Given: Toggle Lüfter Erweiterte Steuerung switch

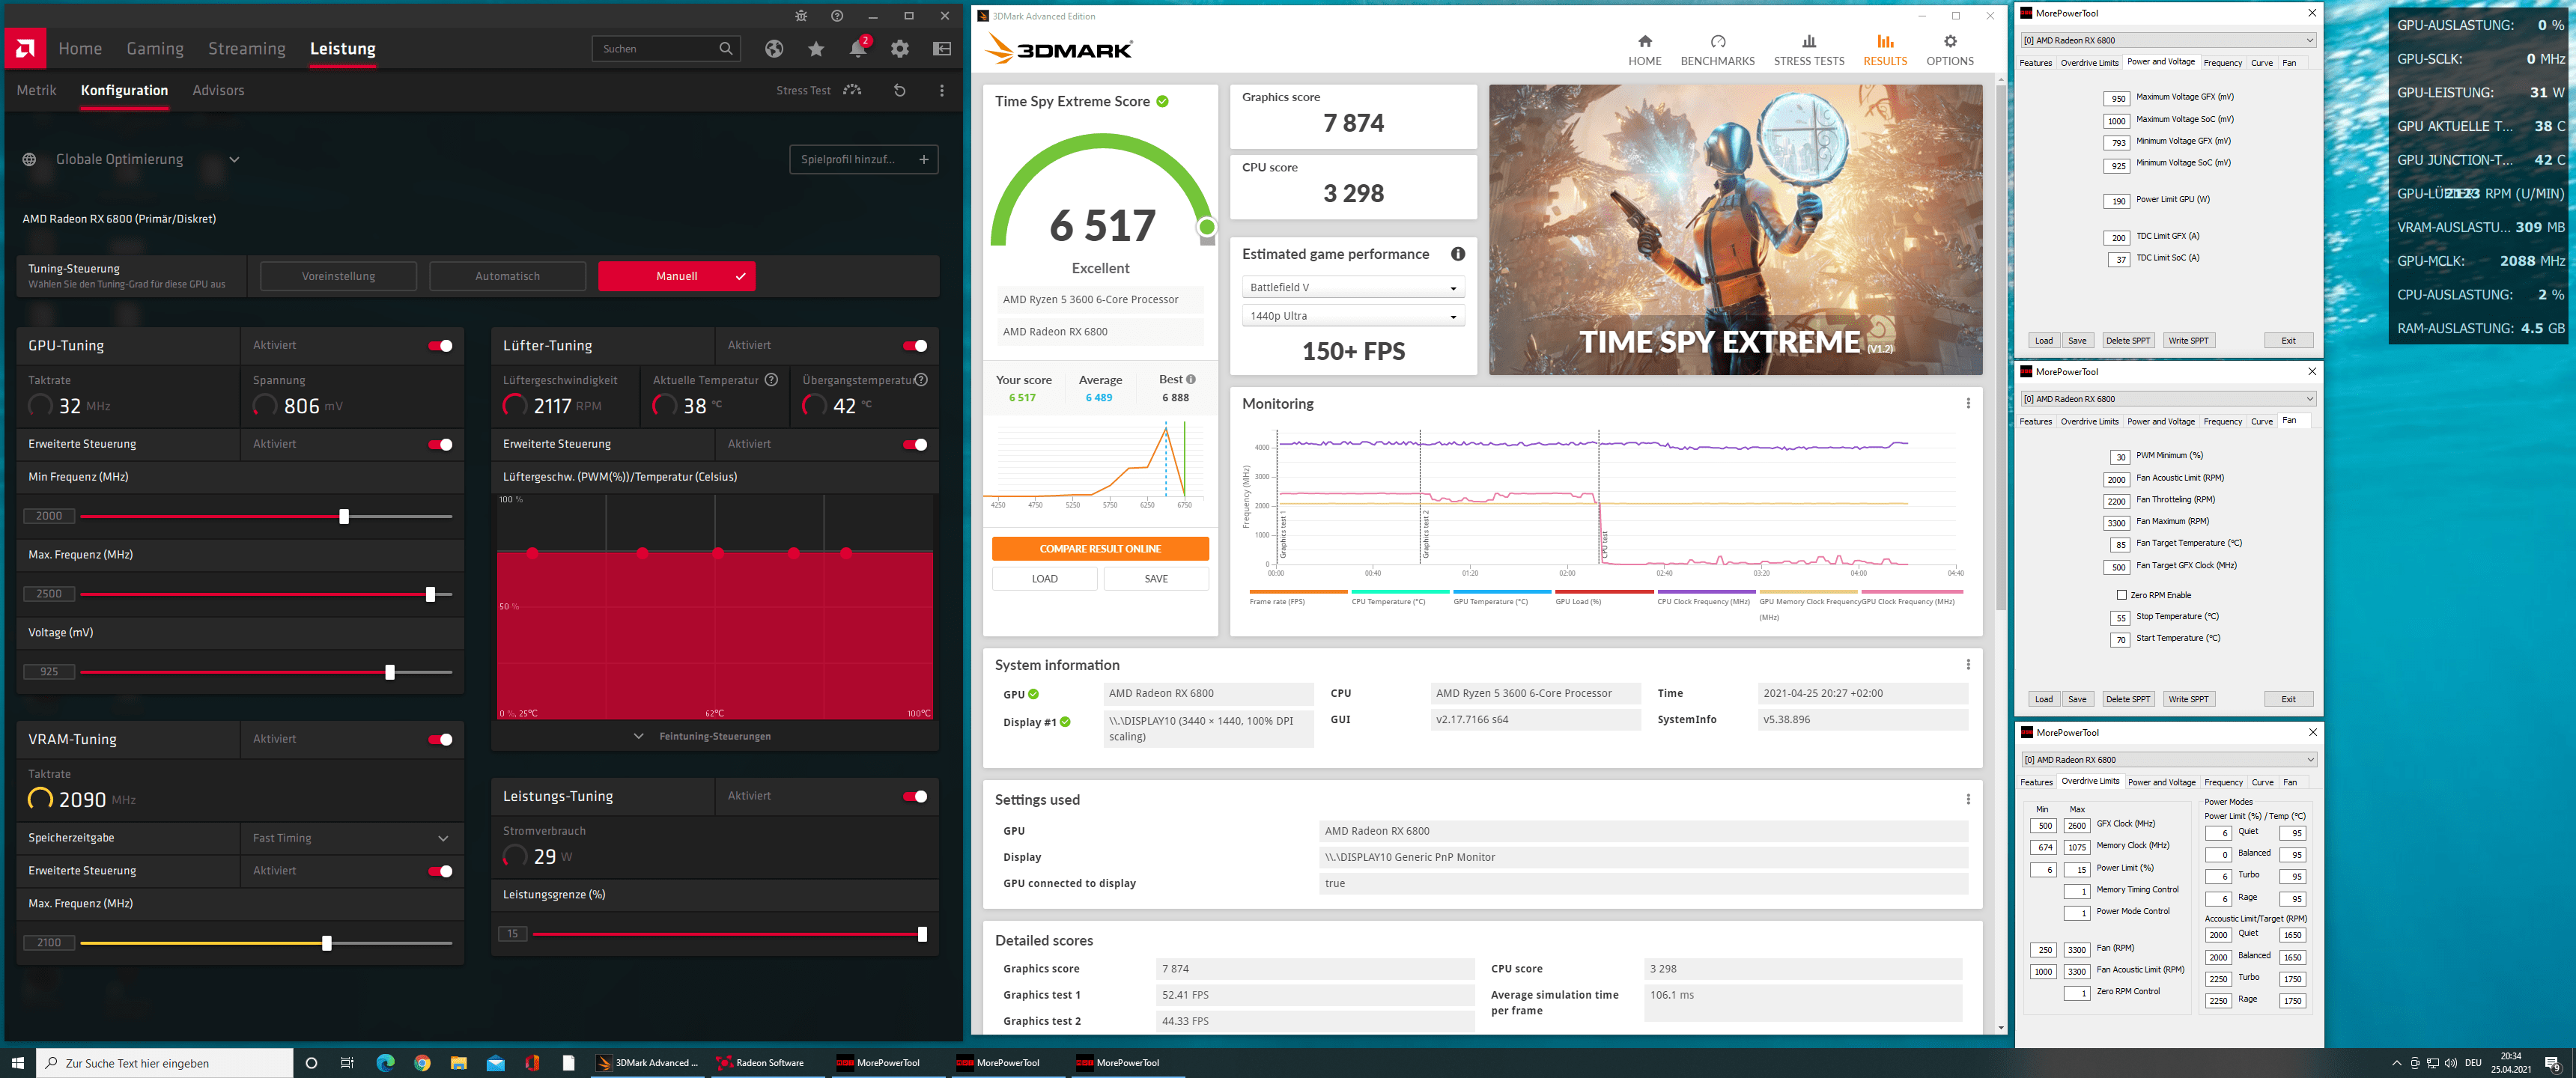Looking at the screenshot, I should [x=915, y=444].
